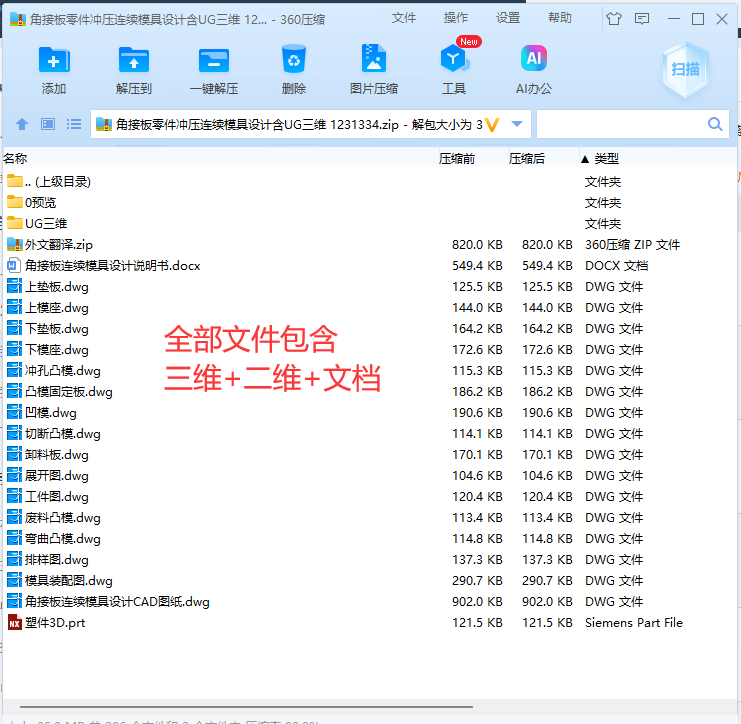Click the 删除 (Delete) recycle icon

294,59
